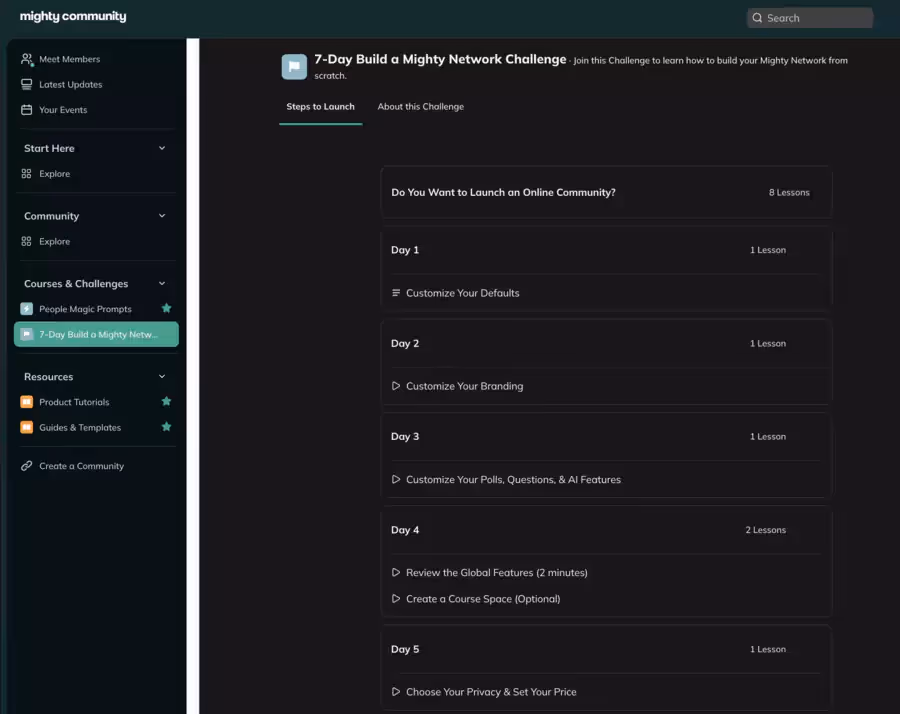Click the play icon for Create a Course Space
Viewport: 900px width, 714px height.
(395, 599)
